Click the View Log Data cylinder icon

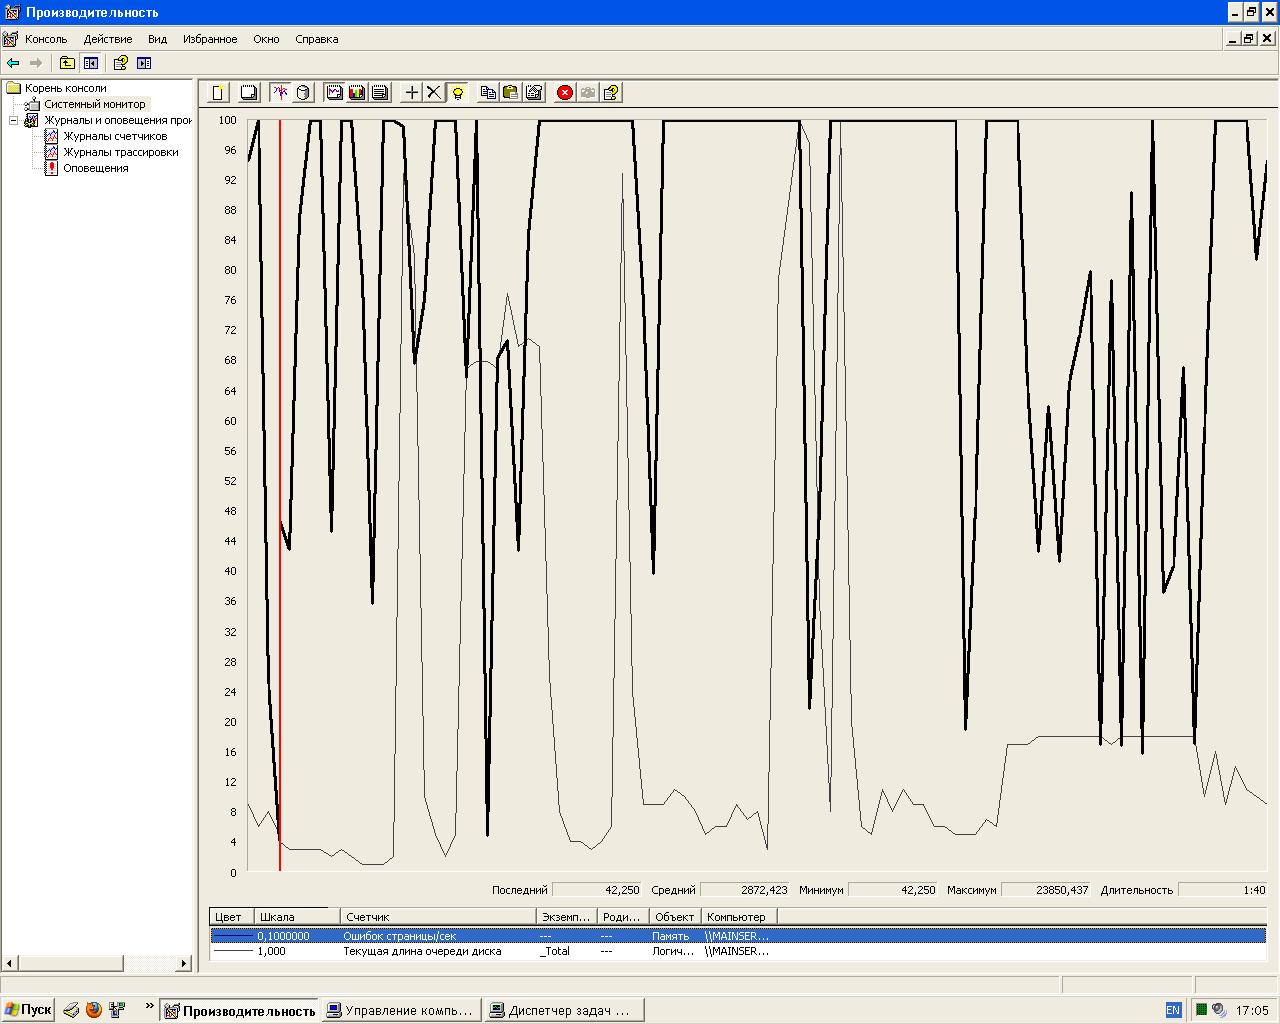[304, 93]
